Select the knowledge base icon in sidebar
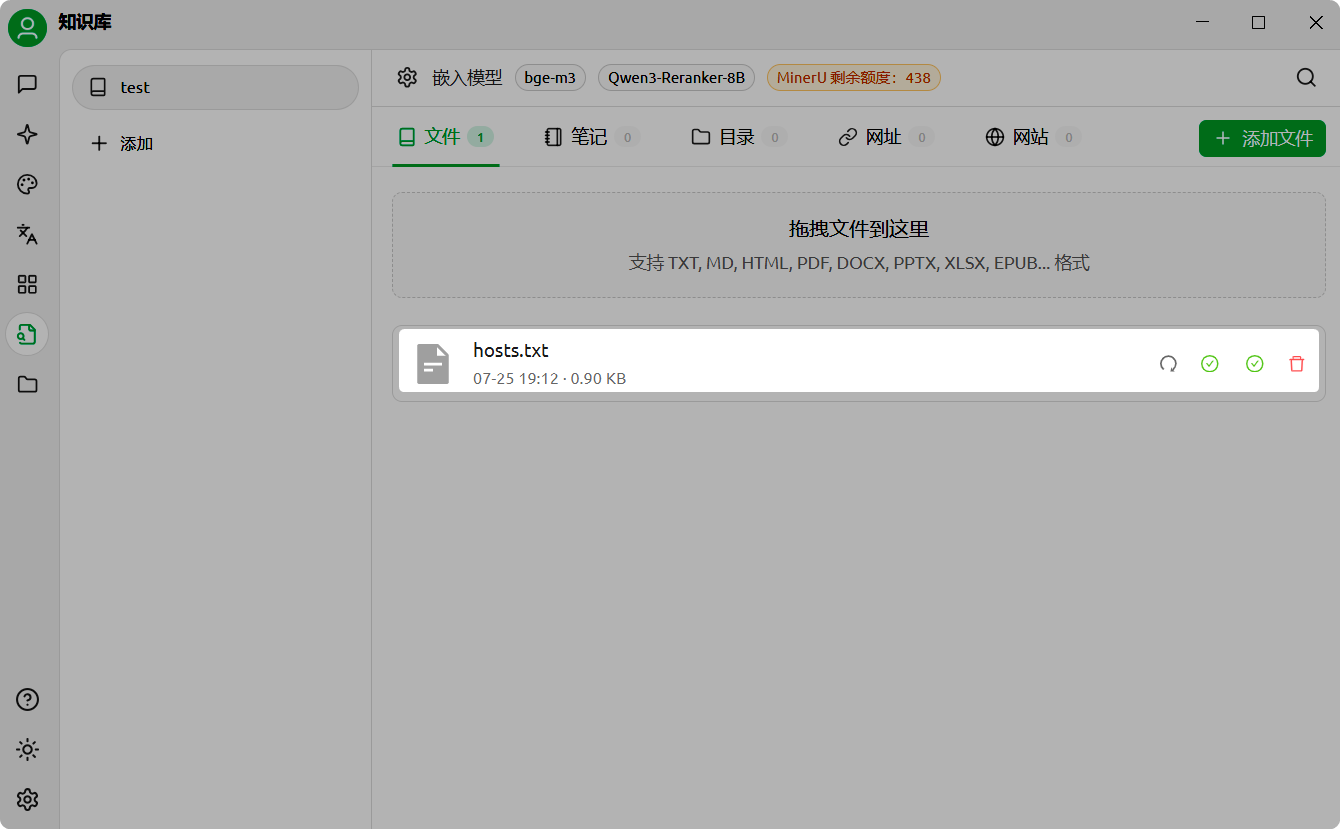Image resolution: width=1340 pixels, height=829 pixels. pos(27,334)
